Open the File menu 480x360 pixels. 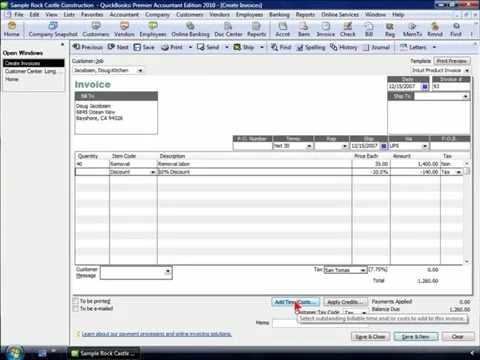click(x=19, y=15)
